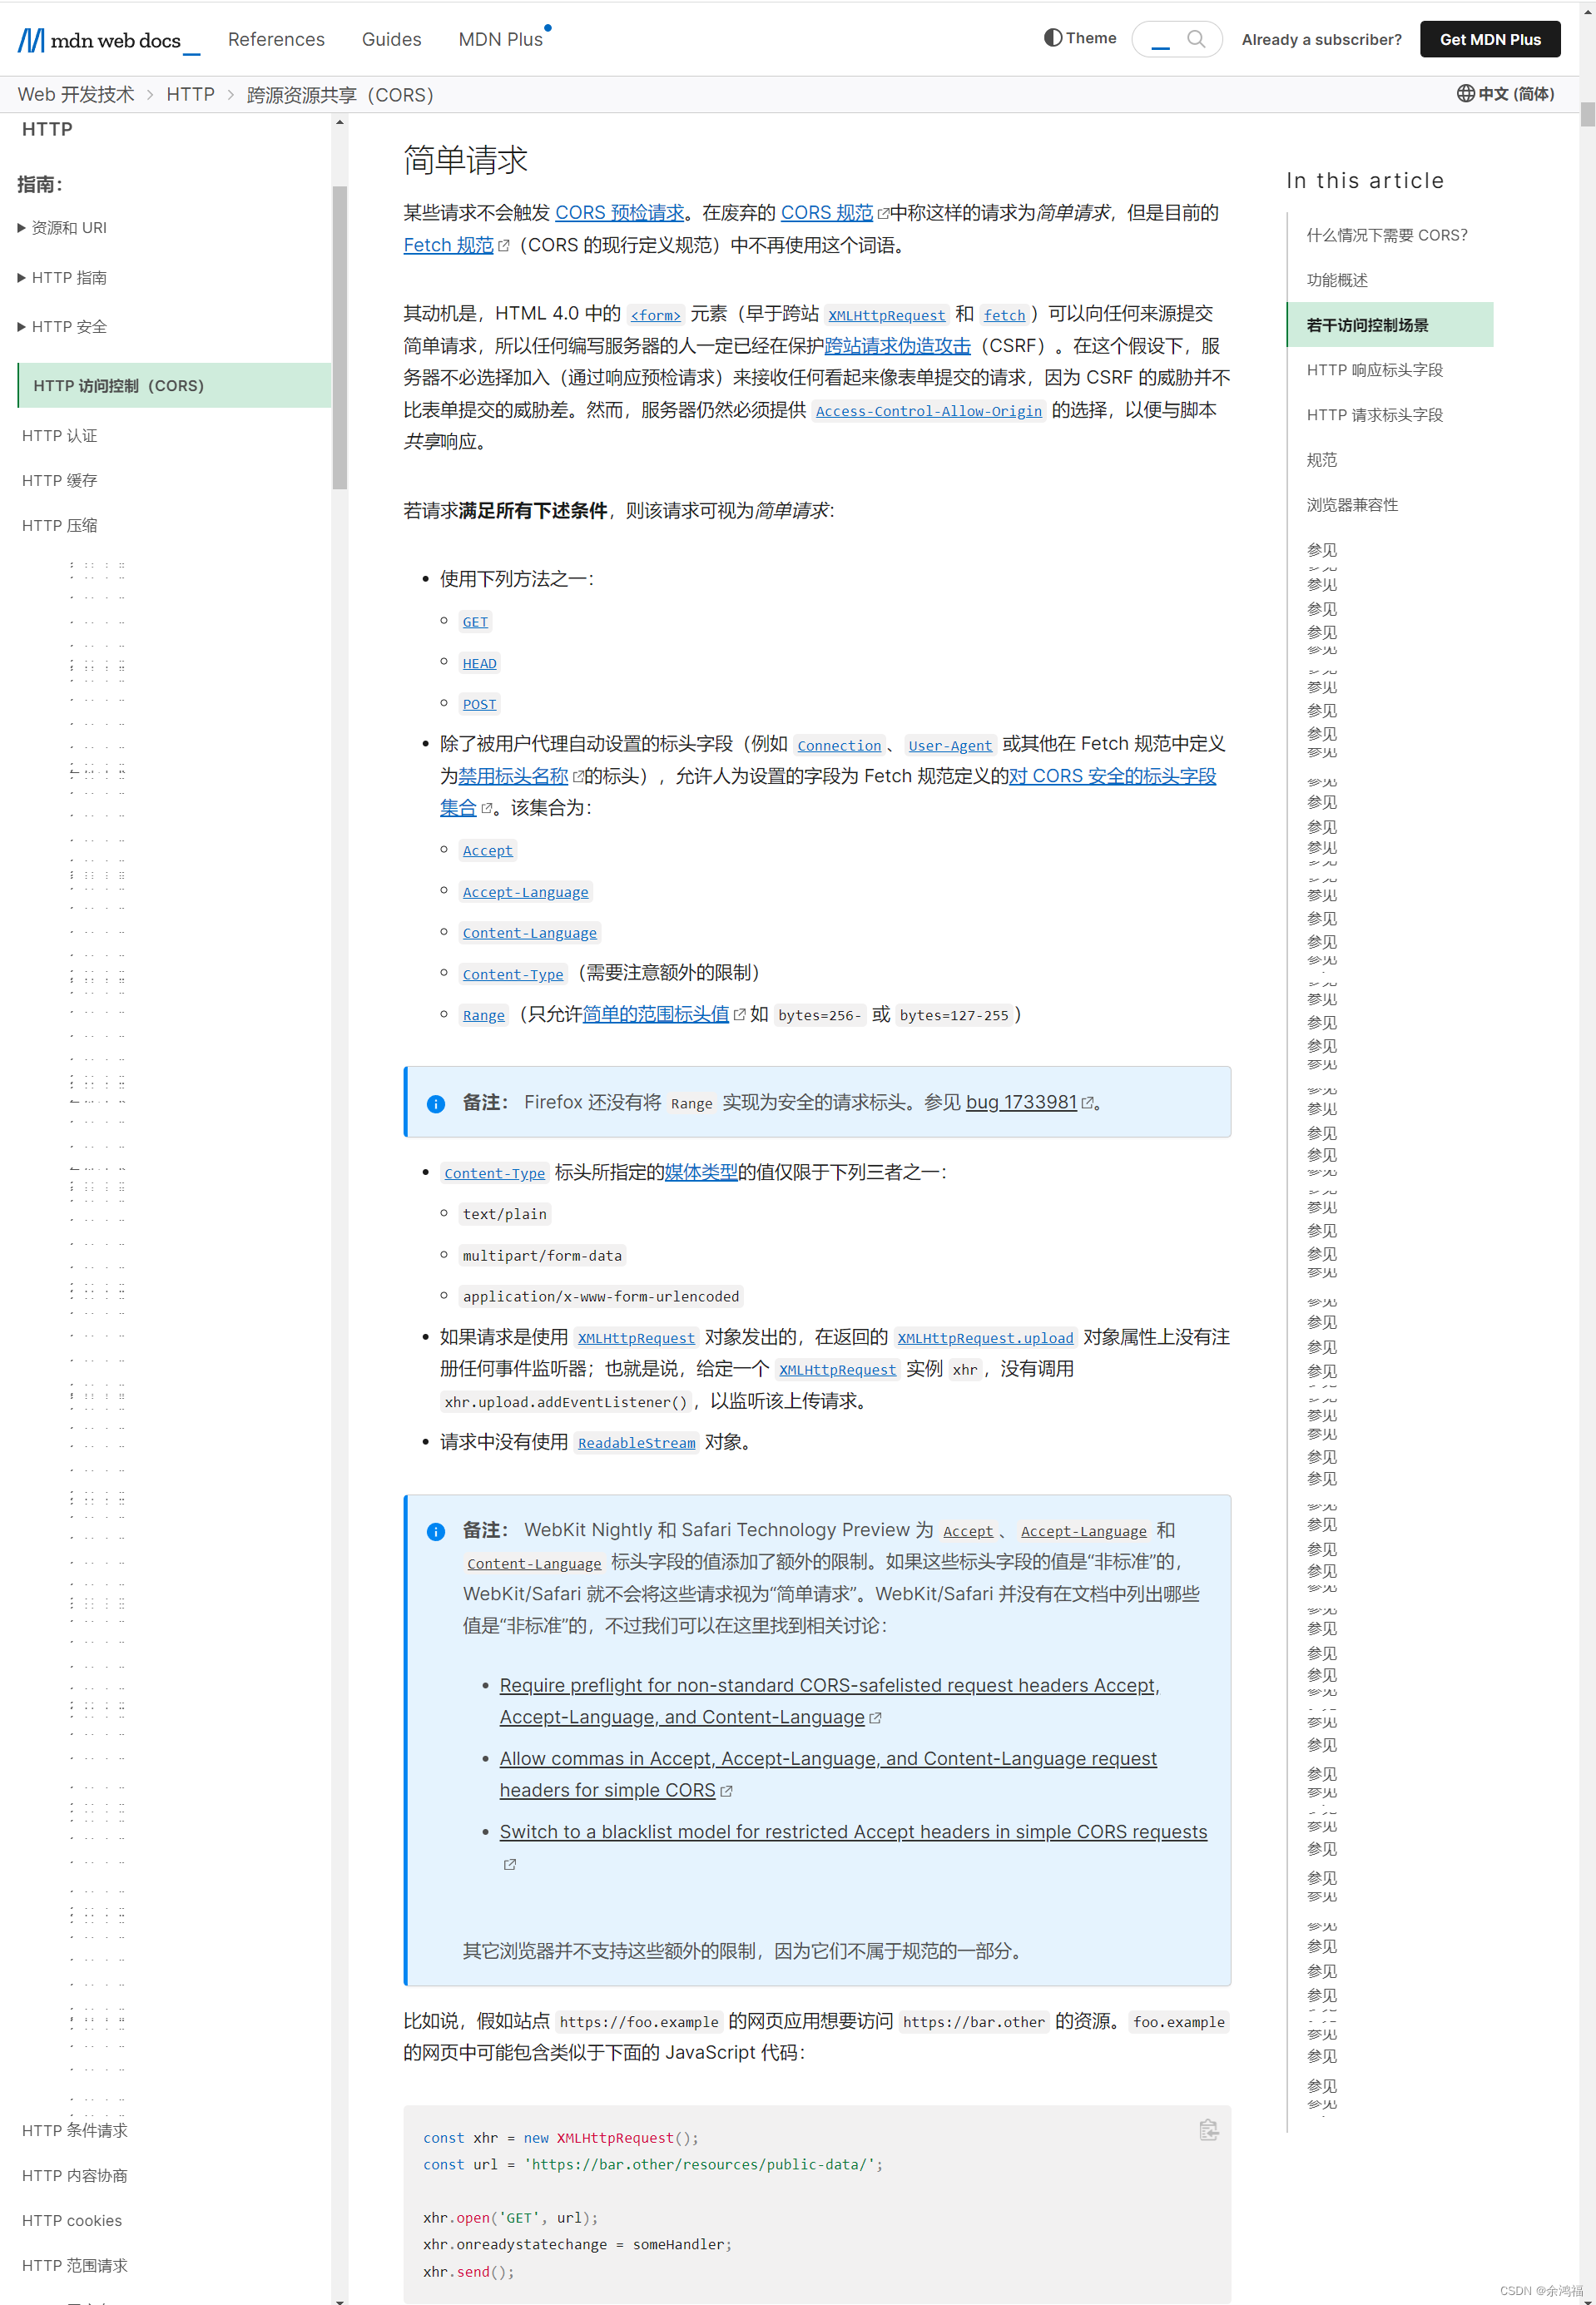This screenshot has height=2305, width=1596.
Task: Expand the HTTP 安全 sidebar section
Action: click(x=62, y=327)
